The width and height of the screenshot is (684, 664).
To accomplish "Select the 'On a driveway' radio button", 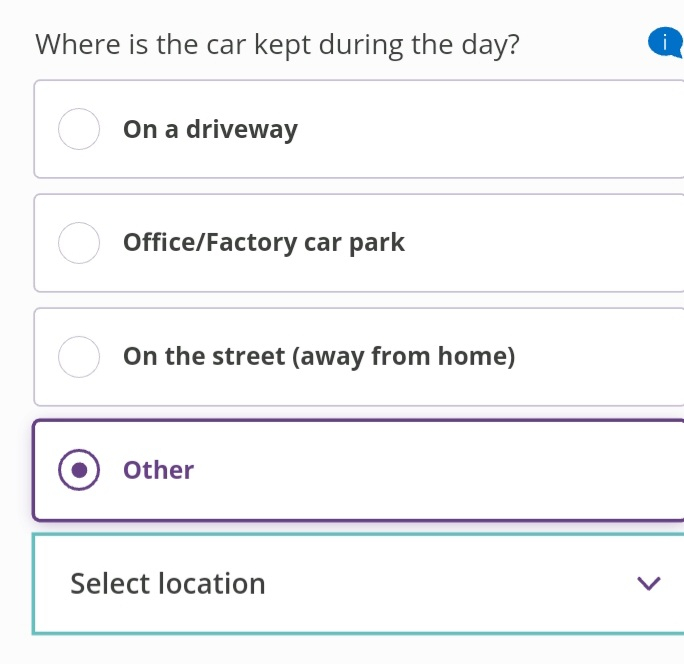I will [79, 129].
